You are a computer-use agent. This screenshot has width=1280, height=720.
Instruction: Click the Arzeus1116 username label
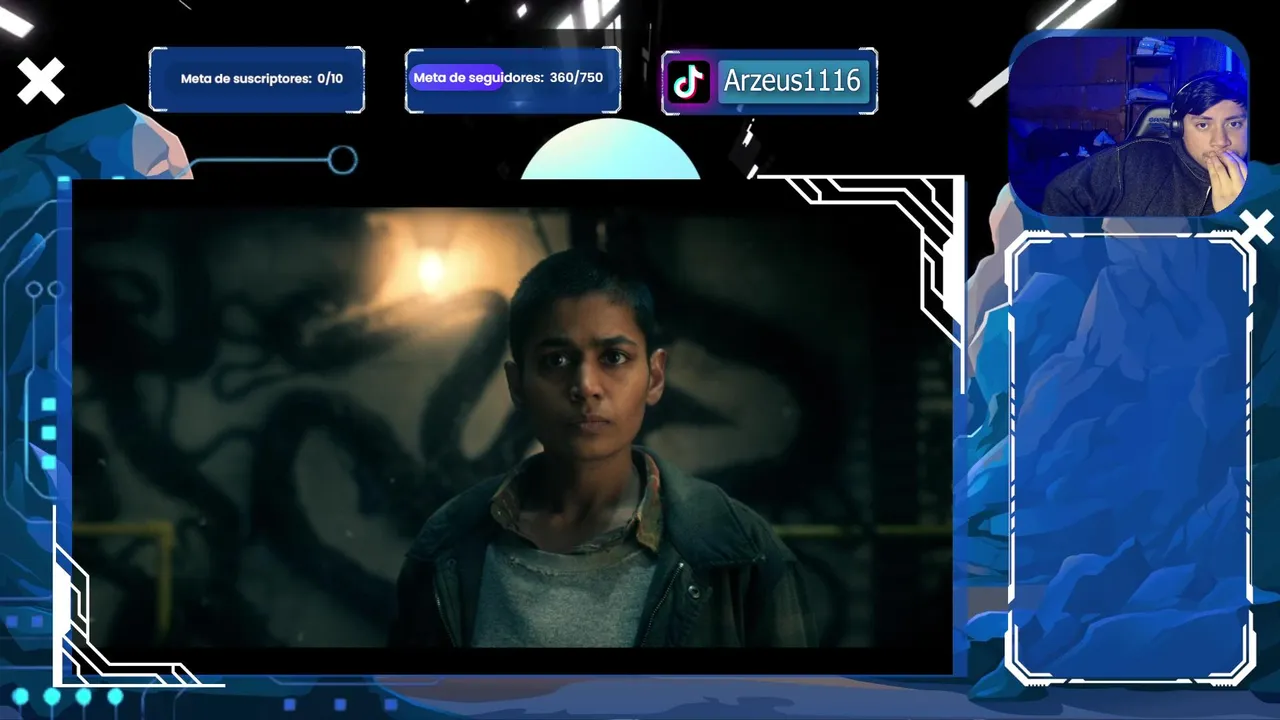click(792, 81)
